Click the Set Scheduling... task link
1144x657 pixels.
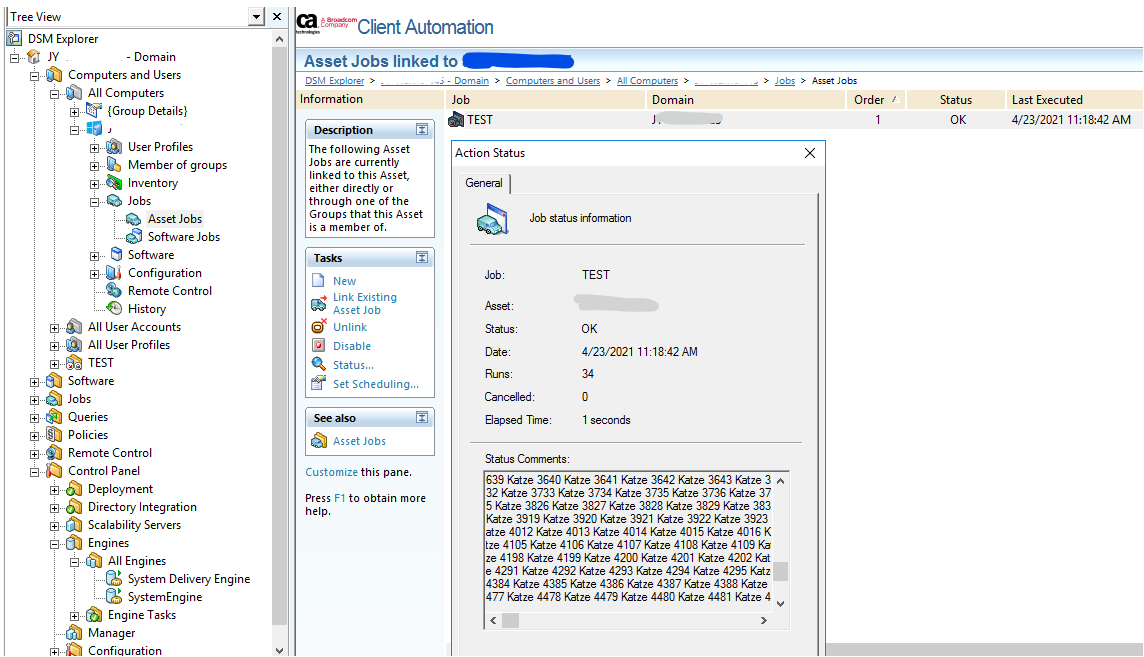pyautogui.click(x=376, y=384)
